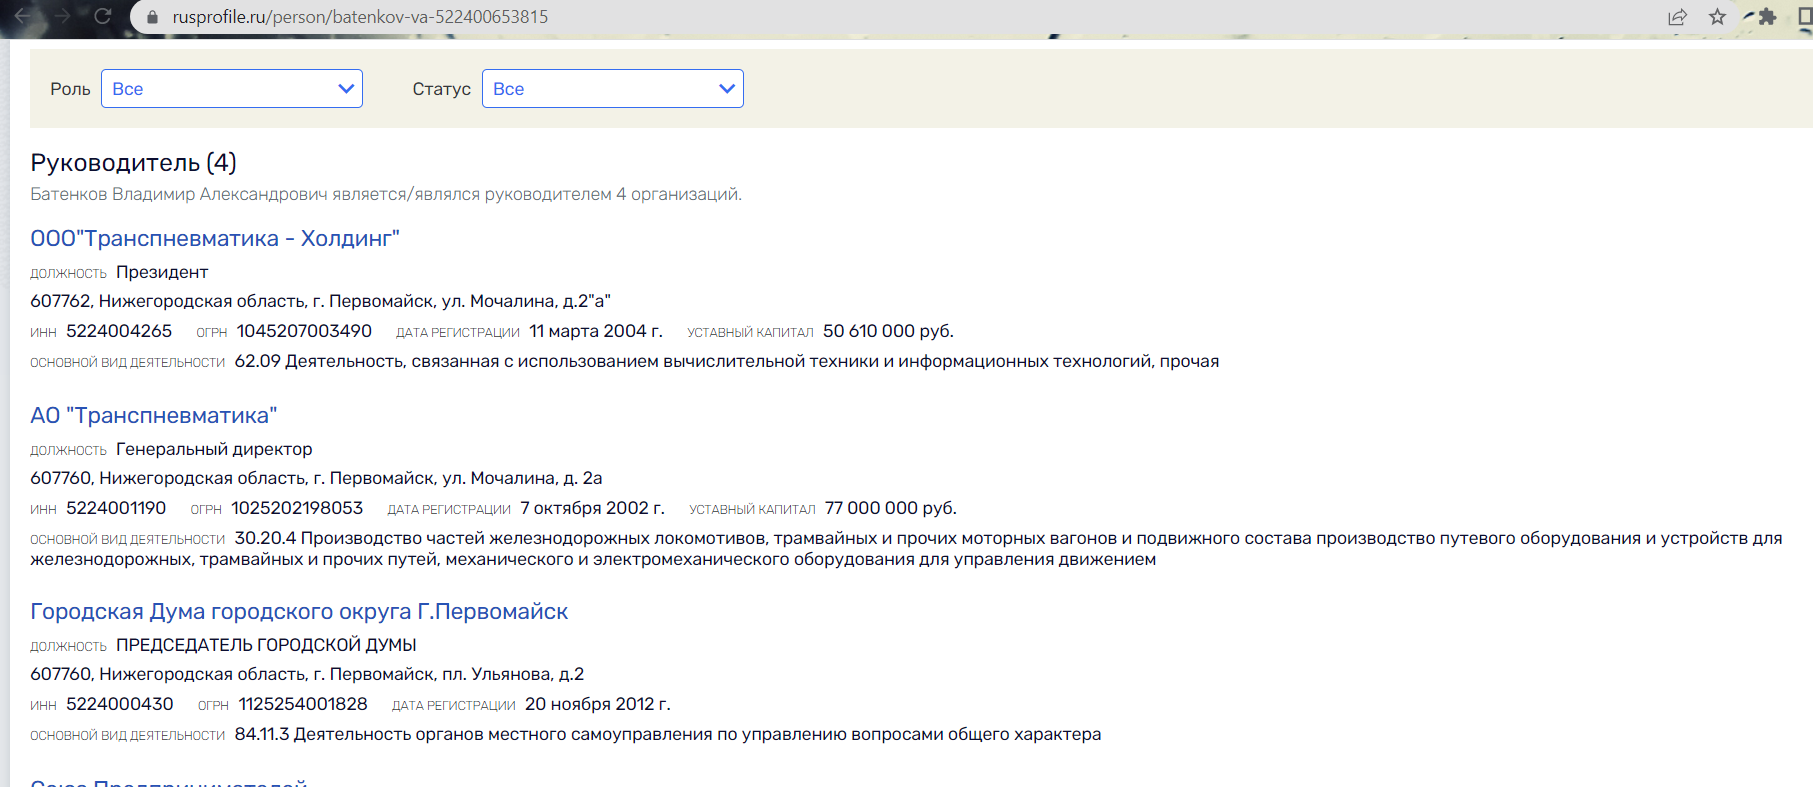The image size is (1813, 787).
Task: Click the position text Президент
Action: 162,272
